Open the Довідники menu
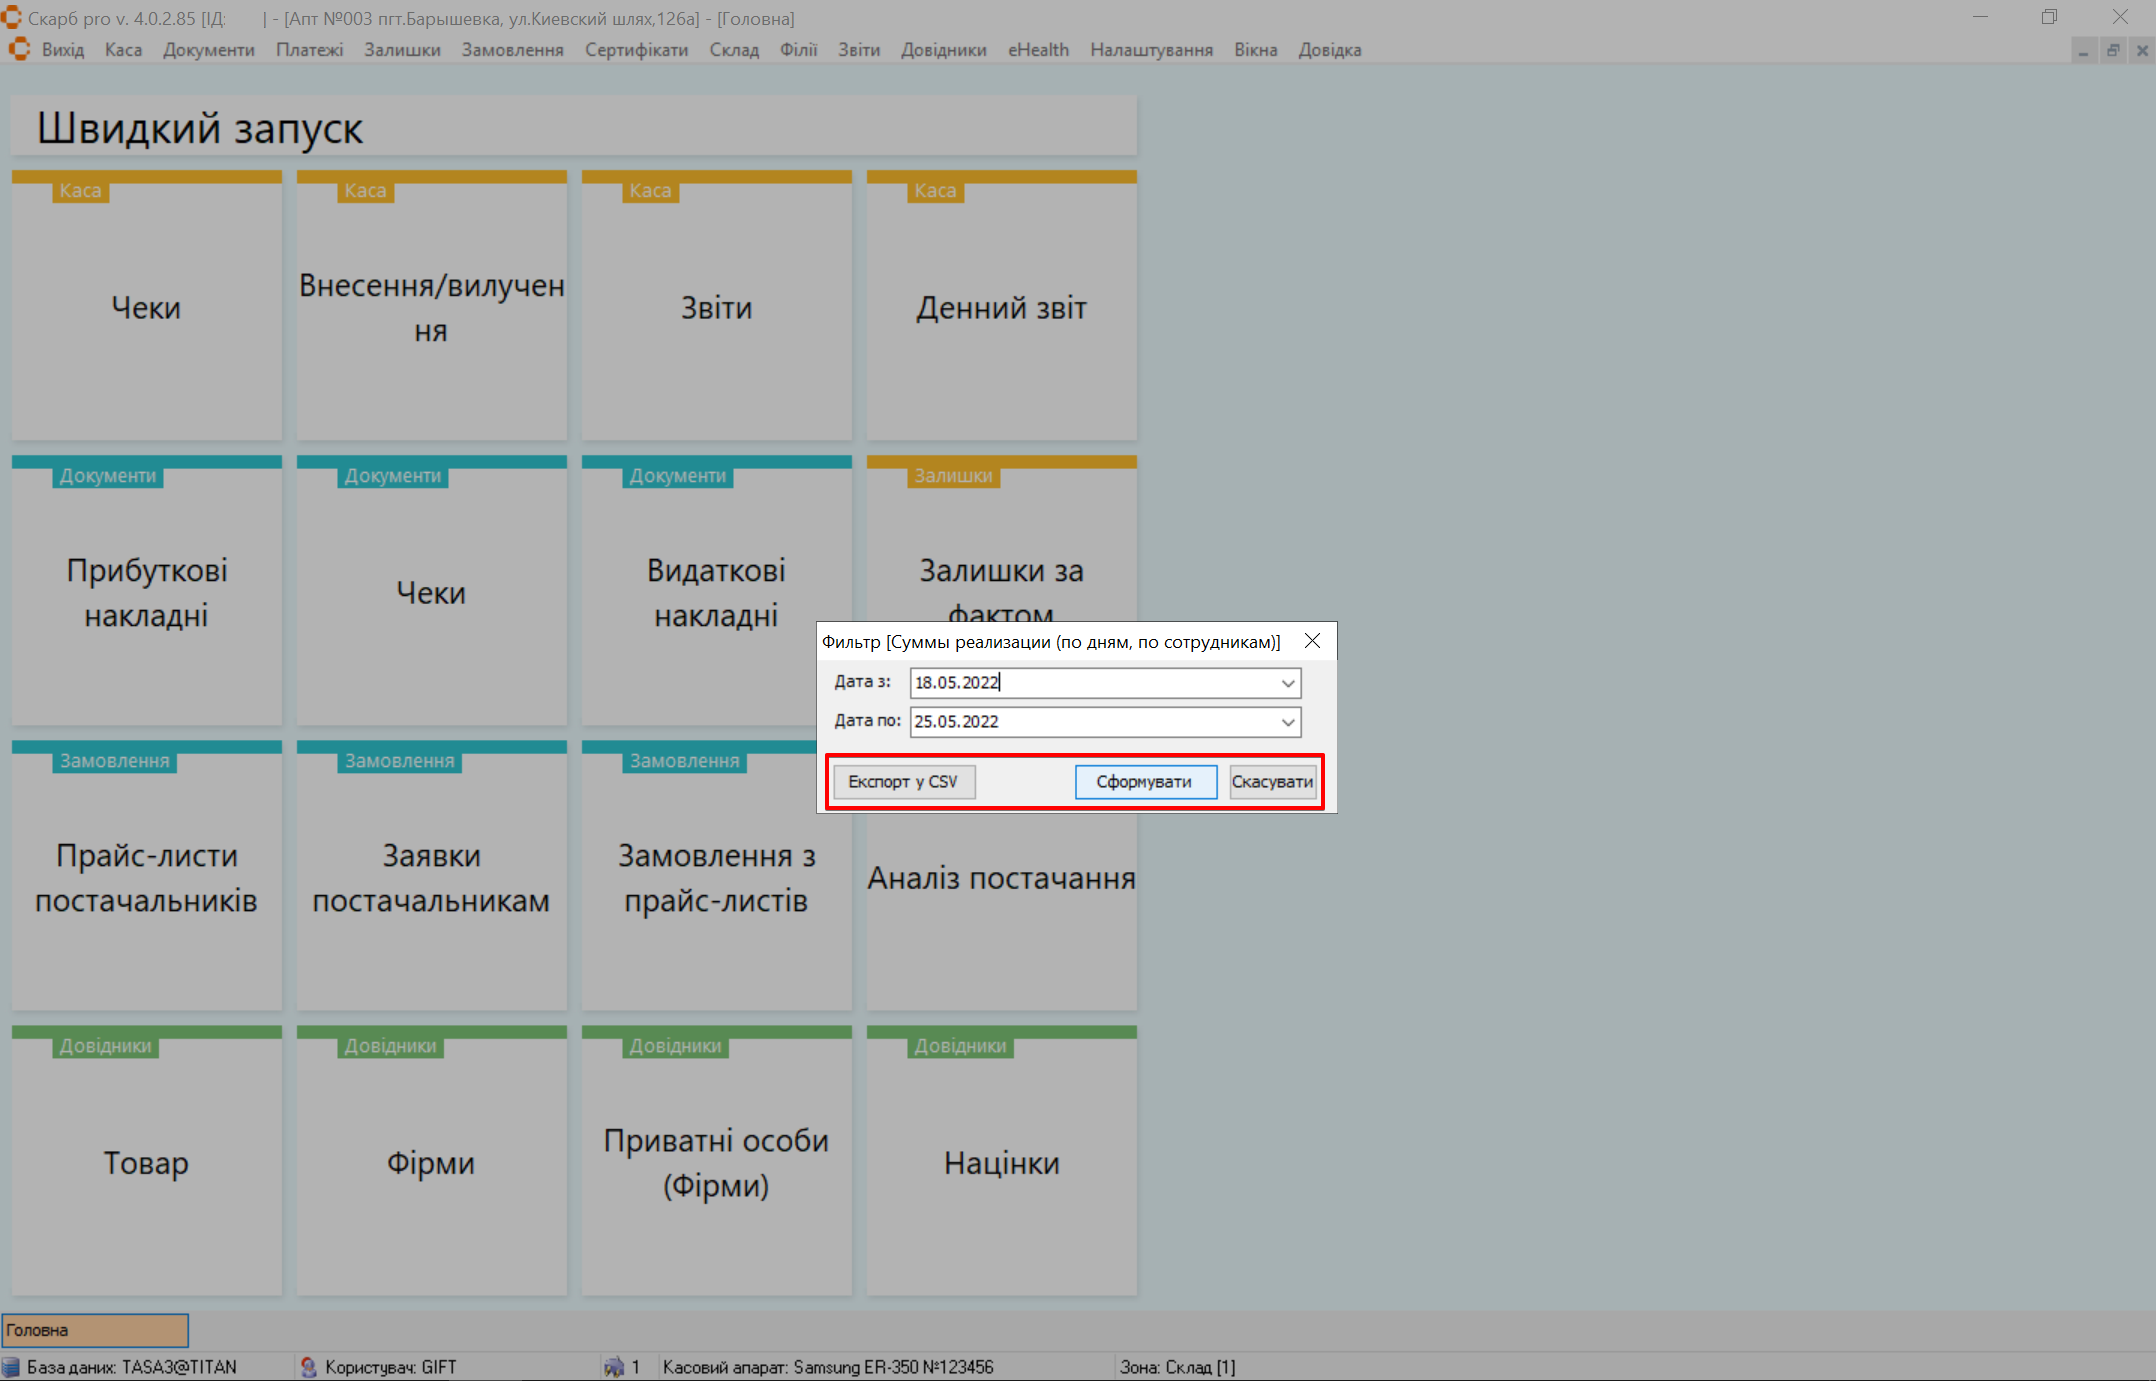The width and height of the screenshot is (2156, 1381). point(943,50)
